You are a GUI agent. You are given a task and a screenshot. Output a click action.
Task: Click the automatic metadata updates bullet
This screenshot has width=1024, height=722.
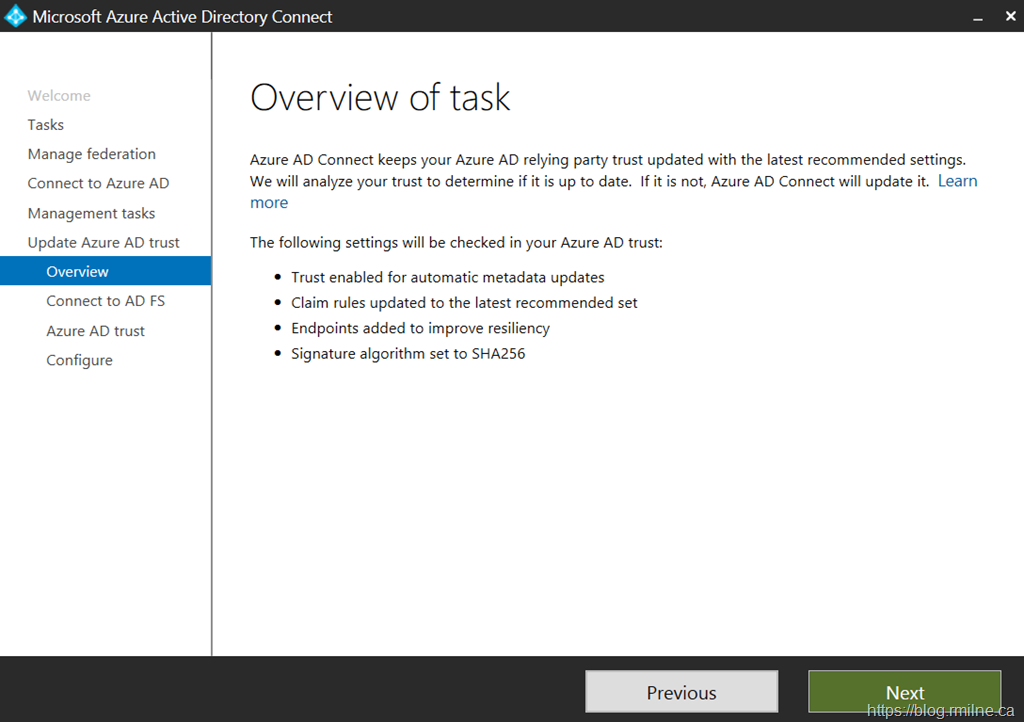point(447,277)
